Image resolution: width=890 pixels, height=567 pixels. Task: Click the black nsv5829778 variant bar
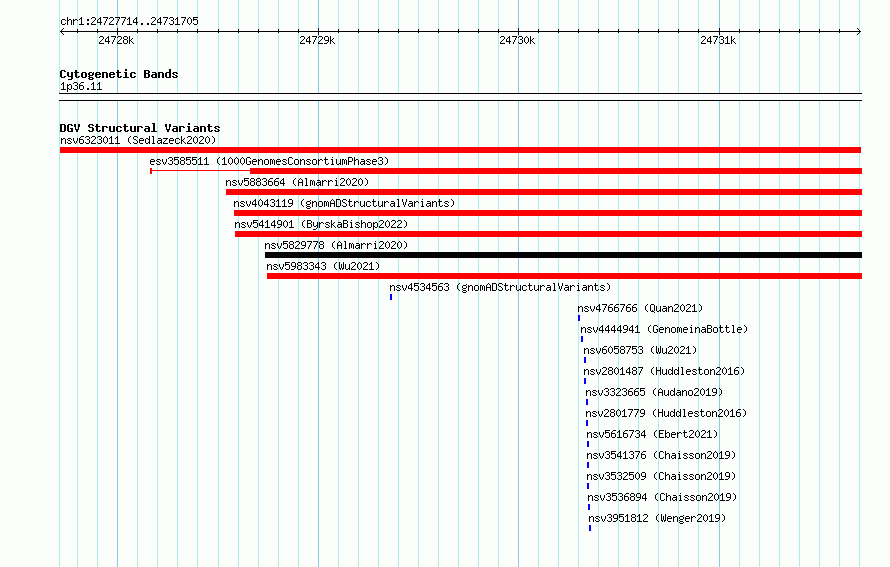tap(563, 255)
